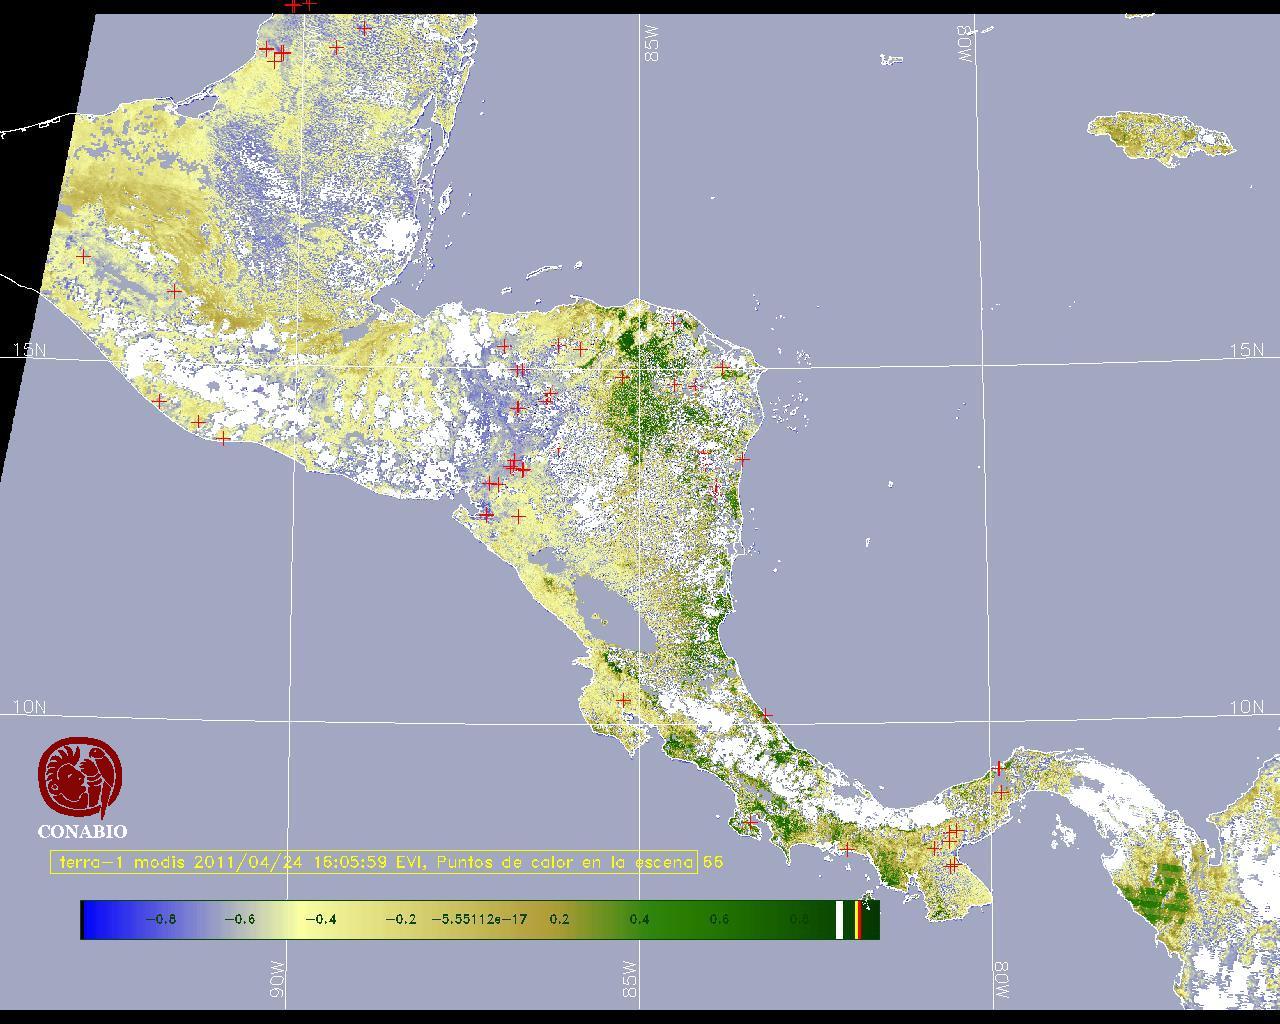Click the hotspot marker in Costa Rica near 85W
This screenshot has width=1280, height=1024.
[623, 701]
